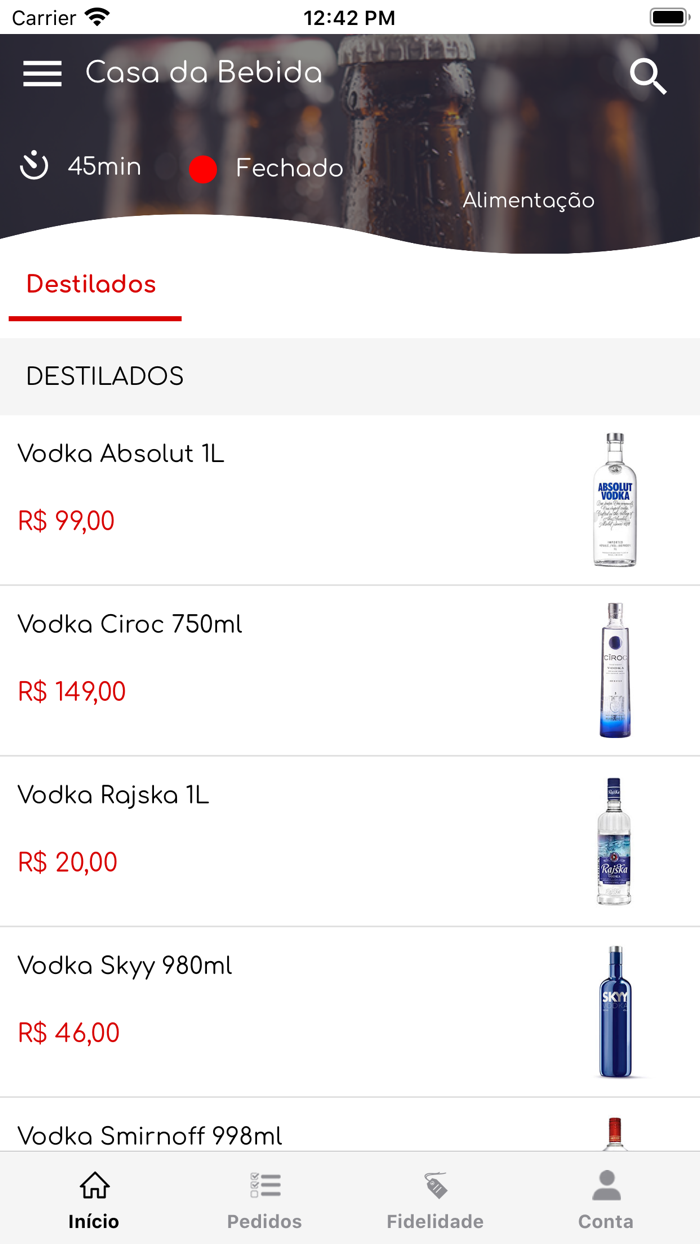Viewport: 700px width, 1244px height.
Task: Open the hamburger navigation menu
Action: pos(42,73)
